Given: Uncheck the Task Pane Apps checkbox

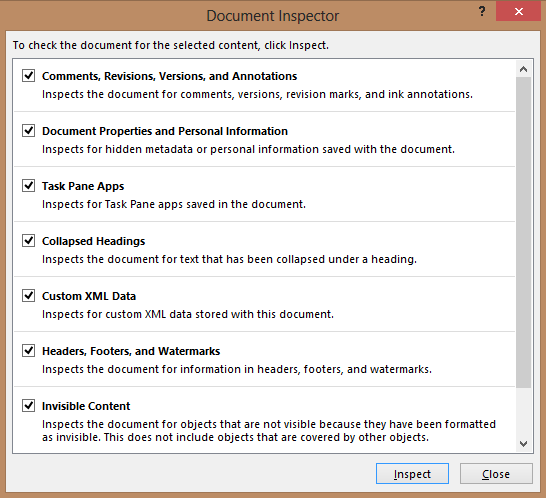Looking at the screenshot, I should pos(29,186).
